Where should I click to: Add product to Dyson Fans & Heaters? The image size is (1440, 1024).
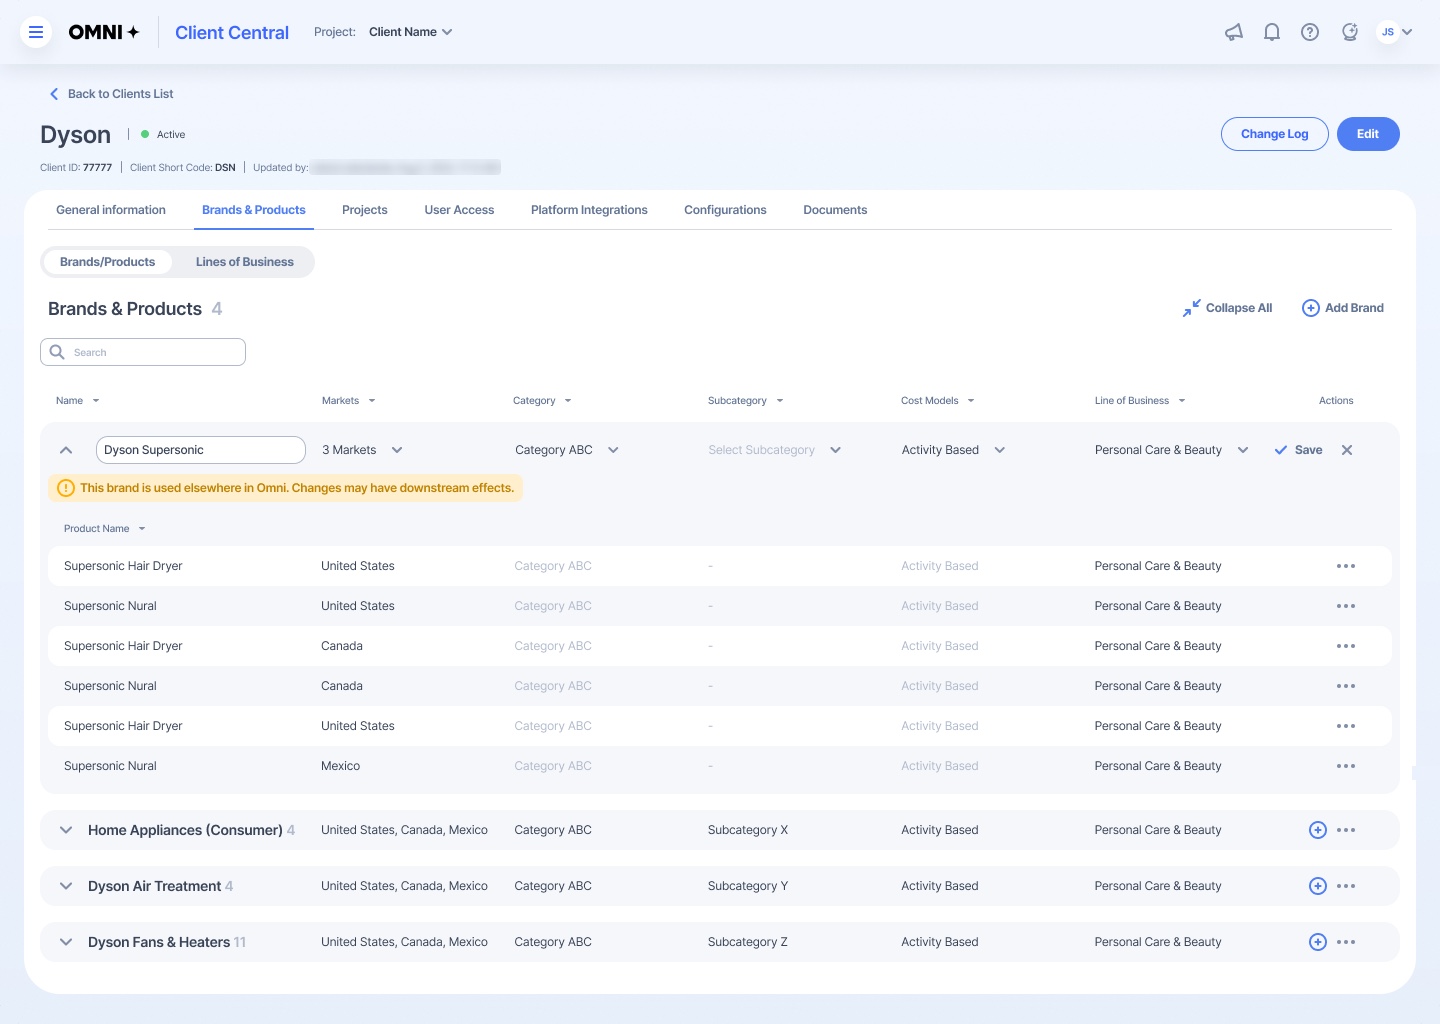pos(1318,942)
